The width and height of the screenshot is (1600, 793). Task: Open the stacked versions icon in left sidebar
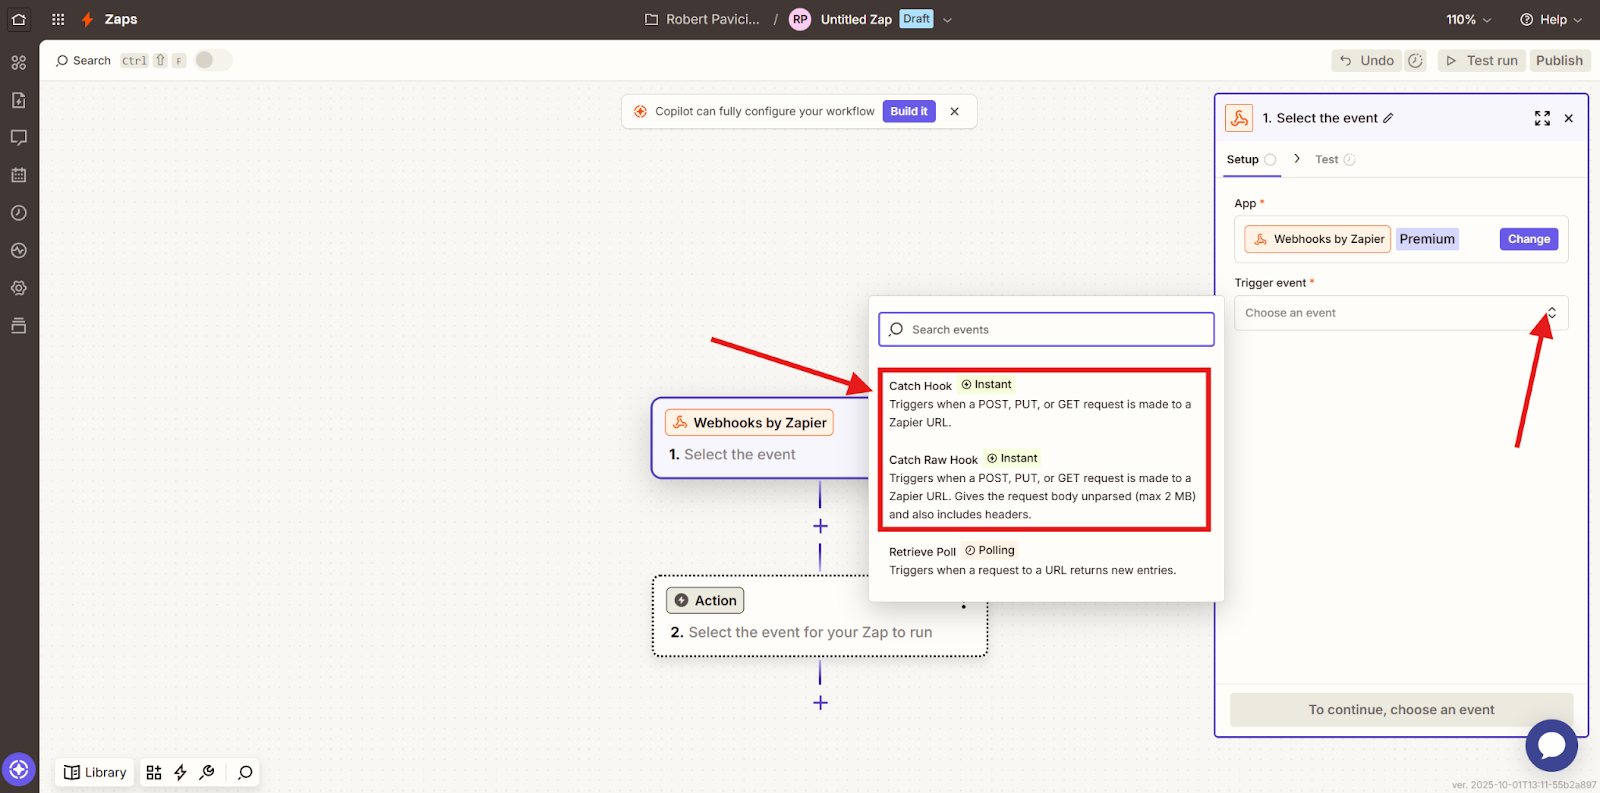(x=19, y=326)
